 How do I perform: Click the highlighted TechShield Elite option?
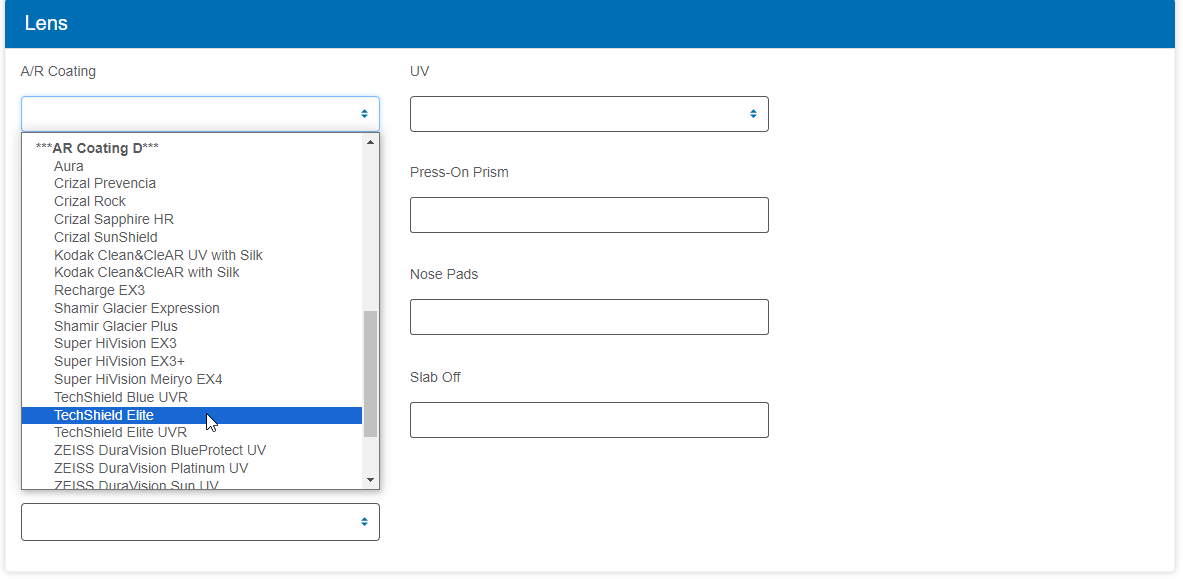(192, 415)
